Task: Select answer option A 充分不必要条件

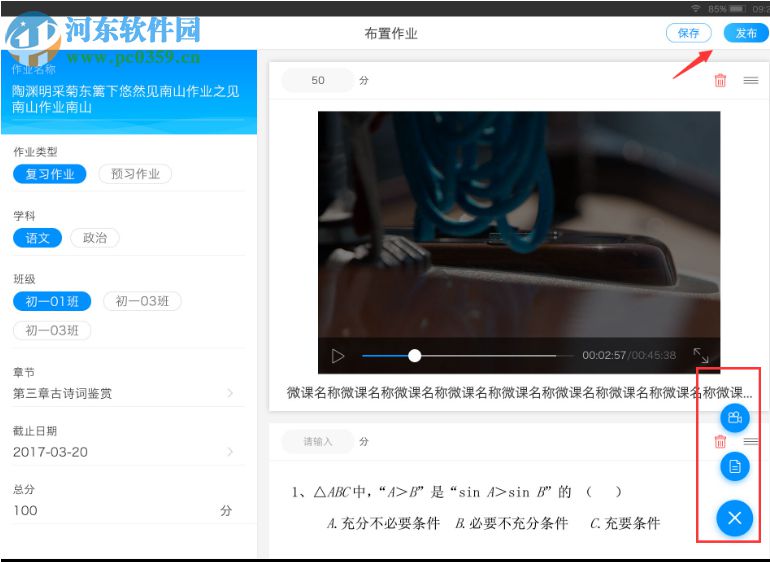Action: (x=383, y=524)
